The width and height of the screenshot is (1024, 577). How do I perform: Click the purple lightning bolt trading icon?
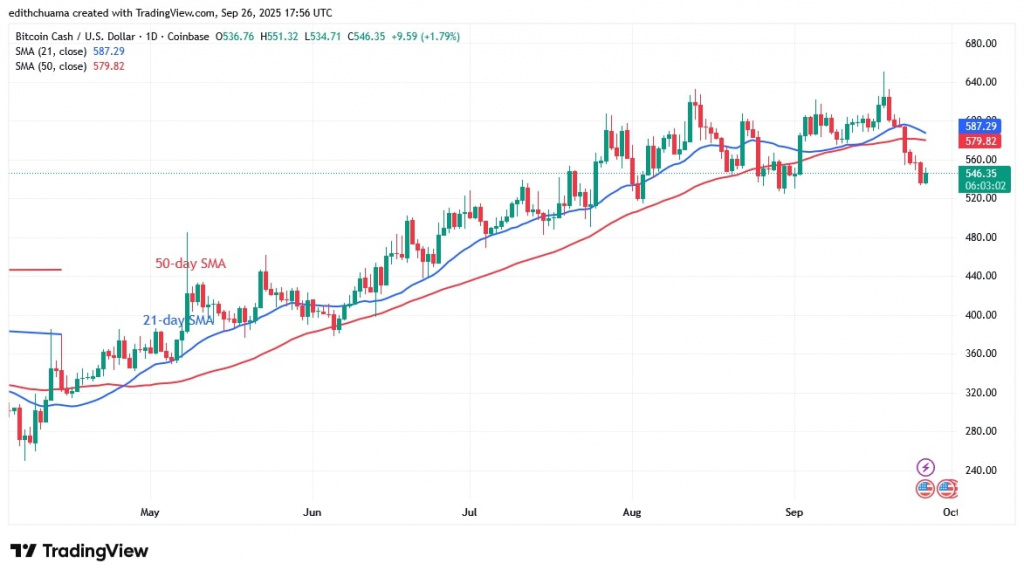tap(925, 467)
